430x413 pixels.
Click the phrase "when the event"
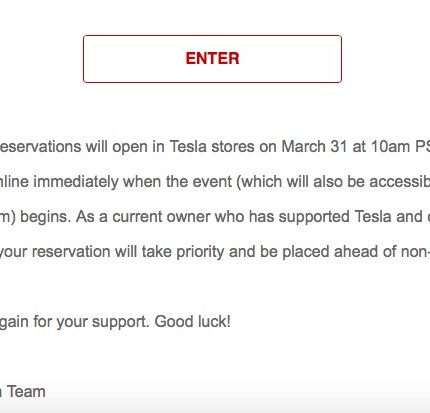point(178,182)
